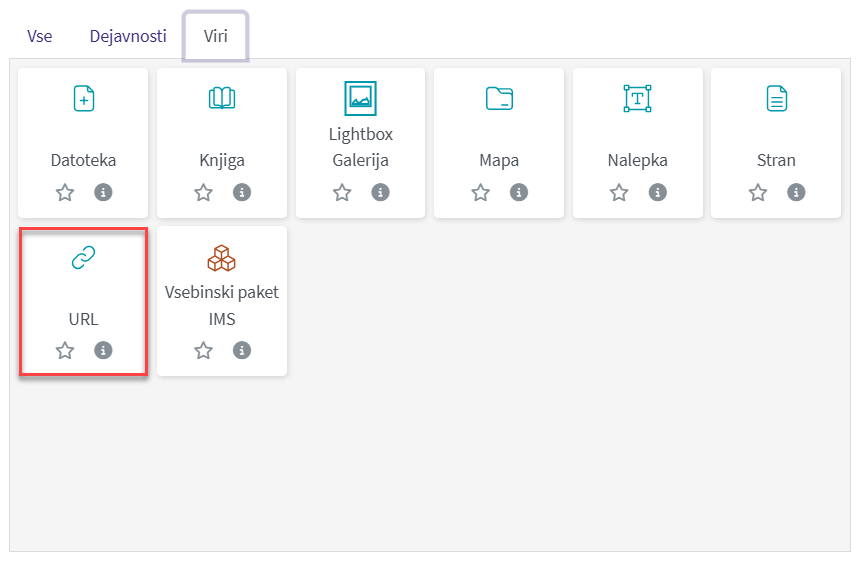Open the Datoteka file resource icon
Viewport: 862px width, 562px height.
click(84, 98)
